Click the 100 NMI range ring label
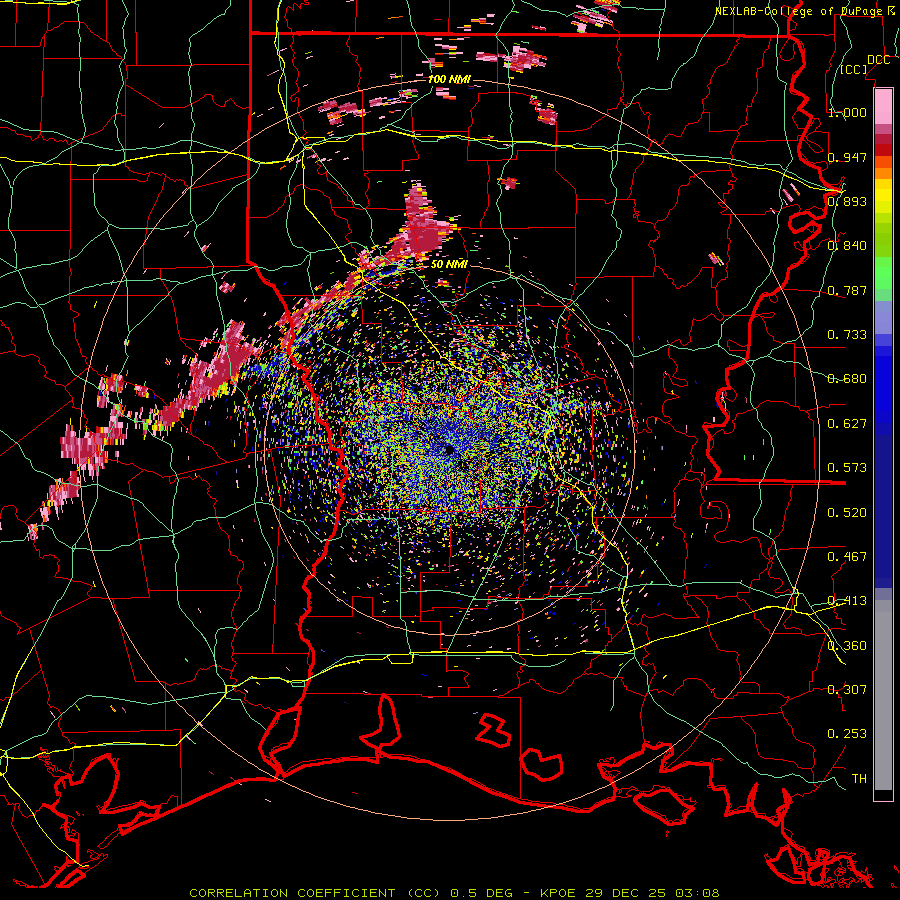The height and width of the screenshot is (900, 900). click(x=449, y=79)
